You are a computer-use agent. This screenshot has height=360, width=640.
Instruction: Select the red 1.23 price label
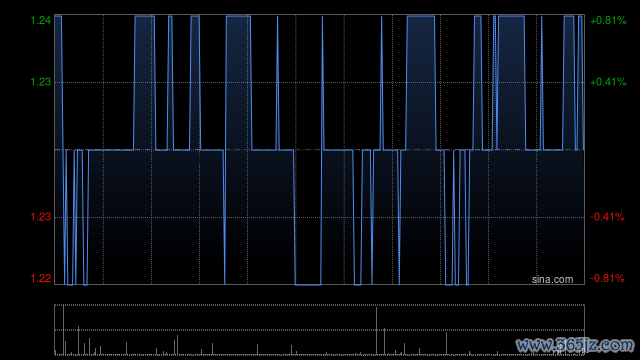(41, 217)
